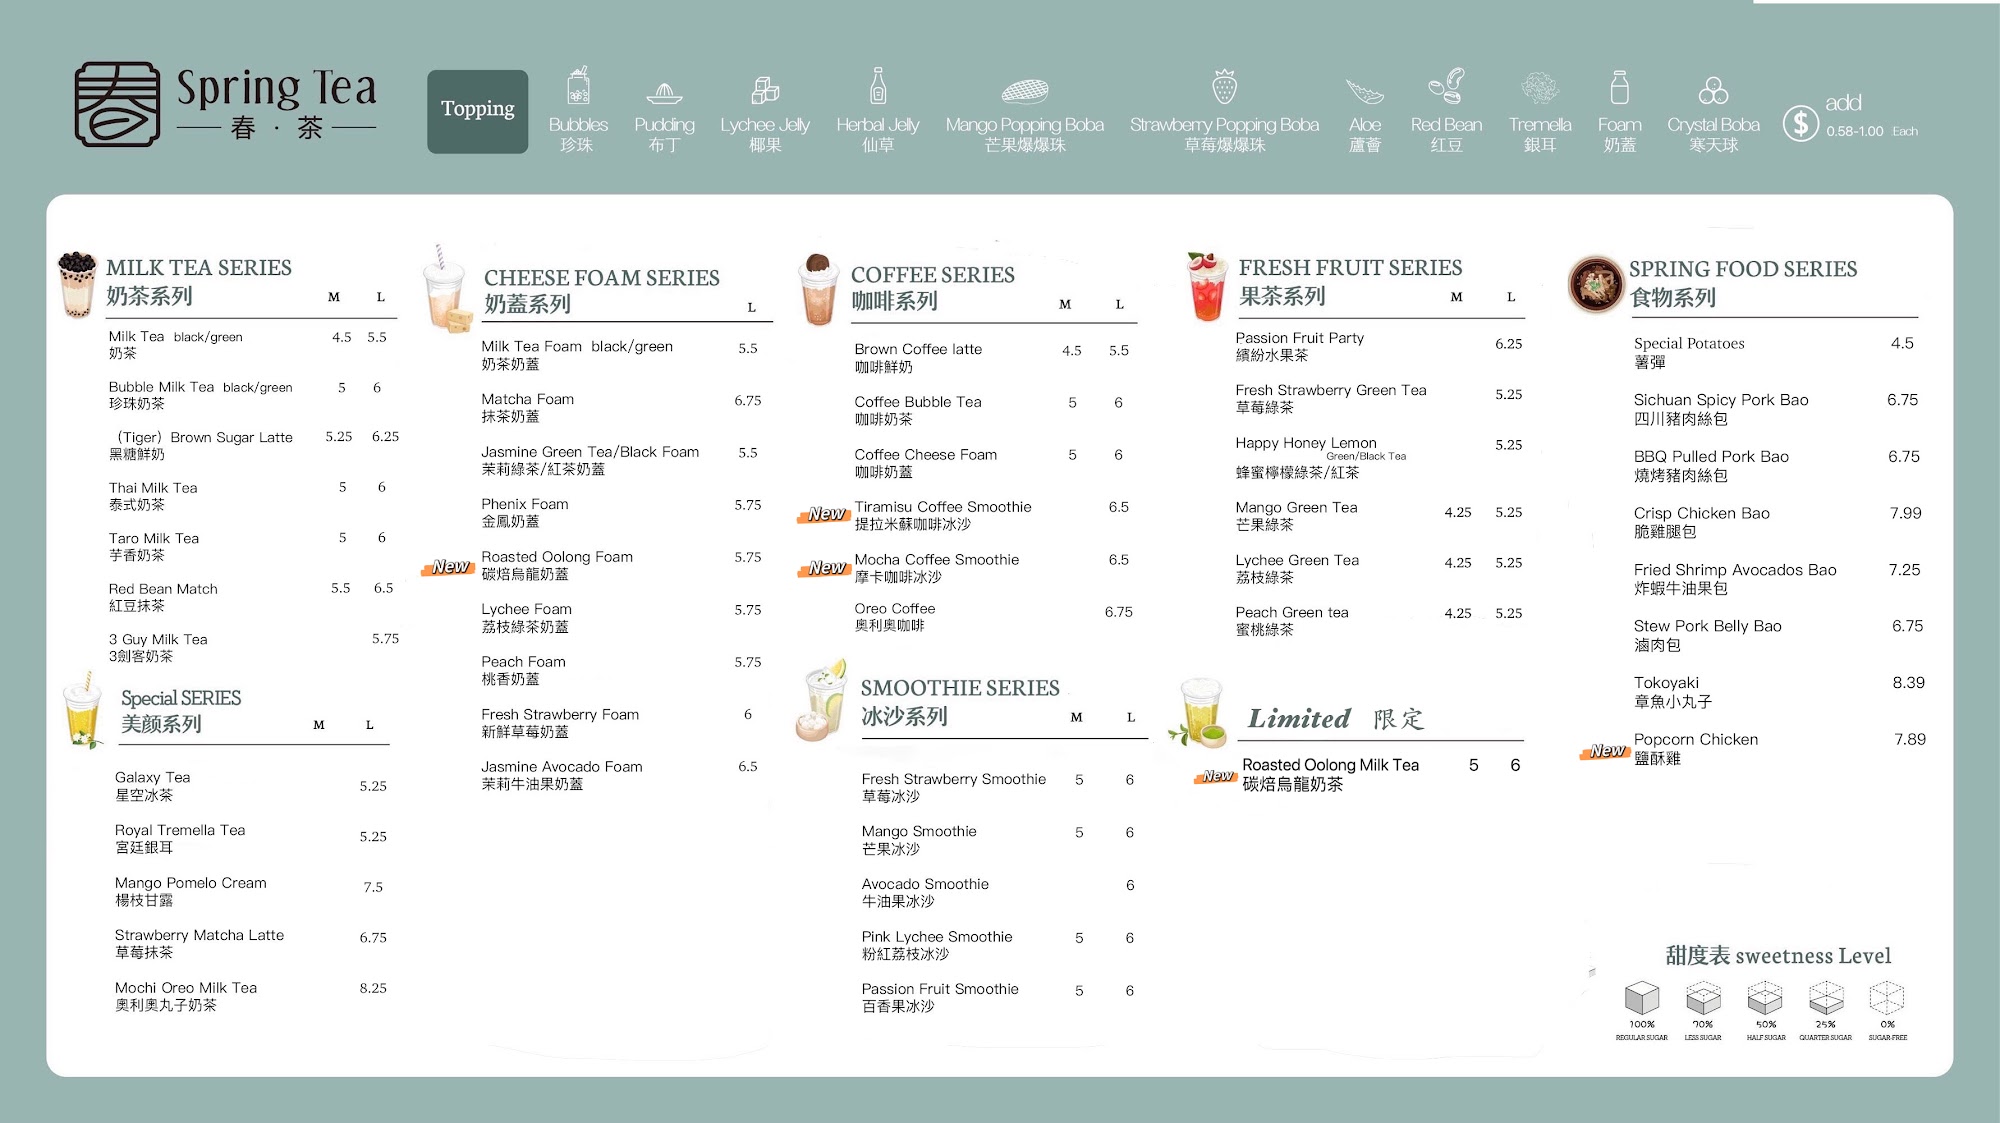Click the Spring Tea logo
Image resolution: width=2000 pixels, height=1123 pixels.
(x=225, y=104)
